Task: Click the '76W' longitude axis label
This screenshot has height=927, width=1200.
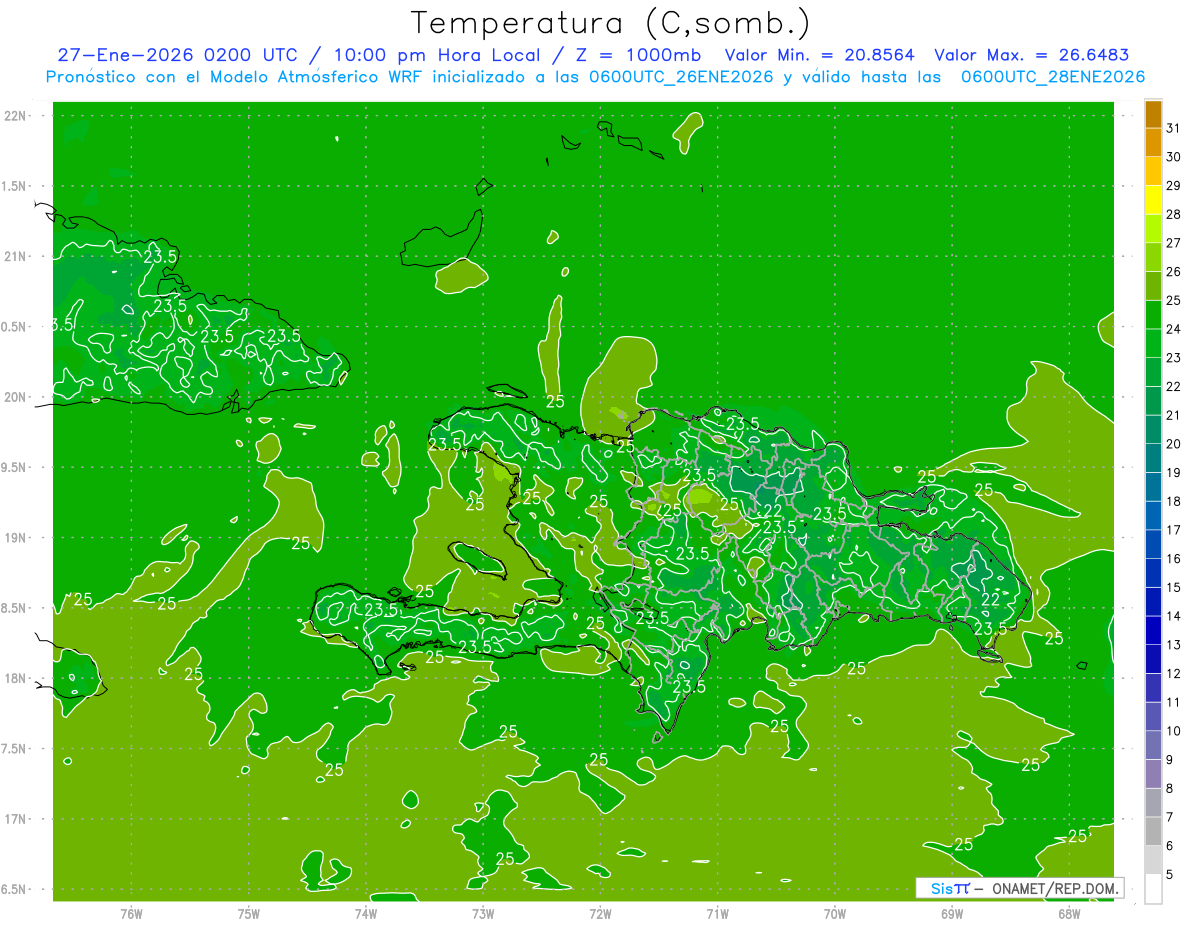Action: coord(131,914)
